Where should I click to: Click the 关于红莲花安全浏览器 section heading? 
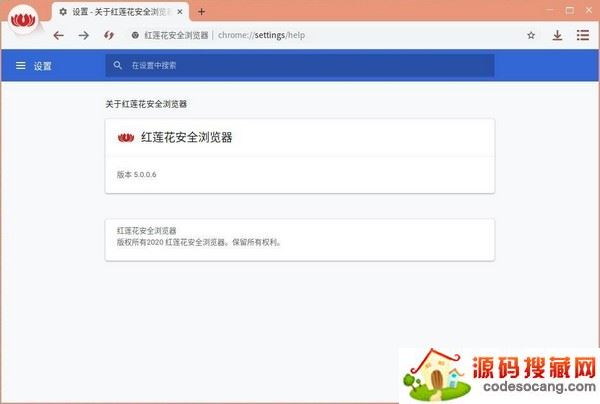[x=146, y=104]
